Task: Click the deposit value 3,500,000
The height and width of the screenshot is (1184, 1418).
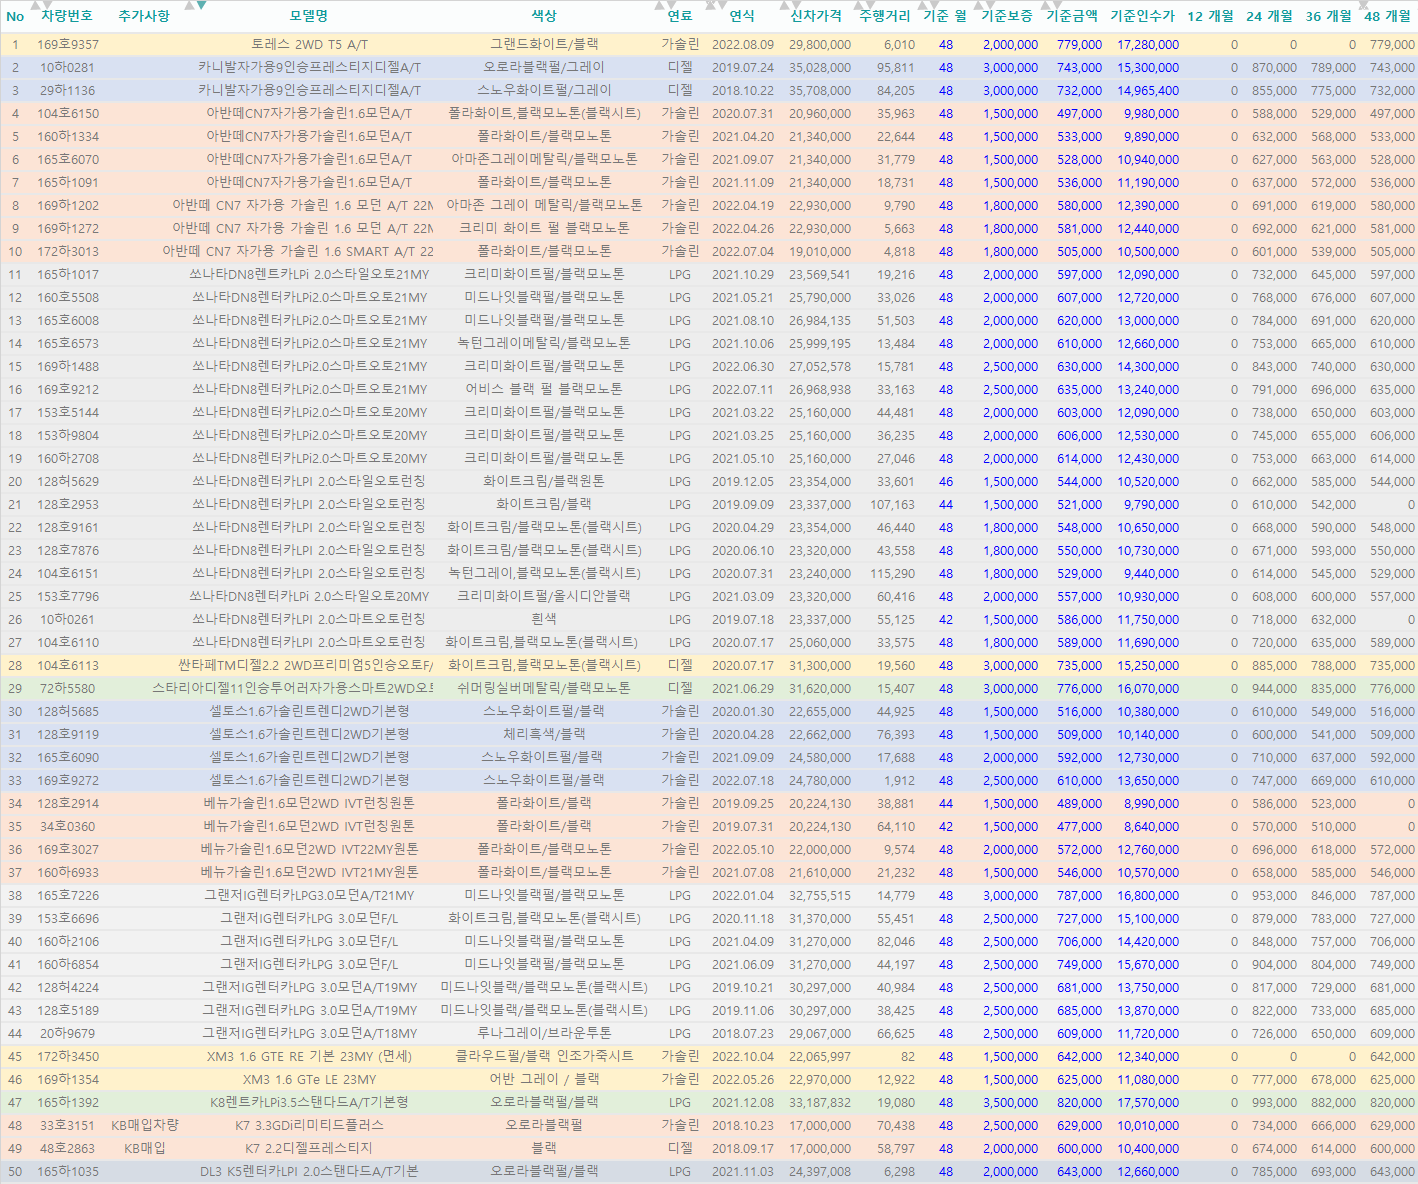Action: (1010, 1103)
